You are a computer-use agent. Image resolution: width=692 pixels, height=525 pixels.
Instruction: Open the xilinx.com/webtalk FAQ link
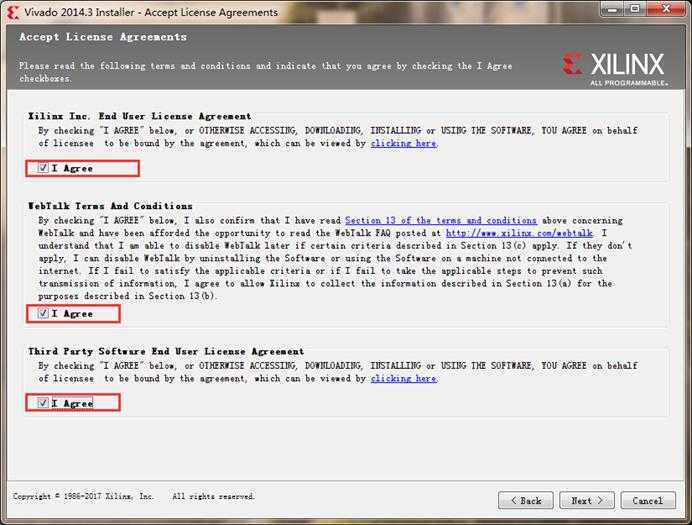pos(519,233)
